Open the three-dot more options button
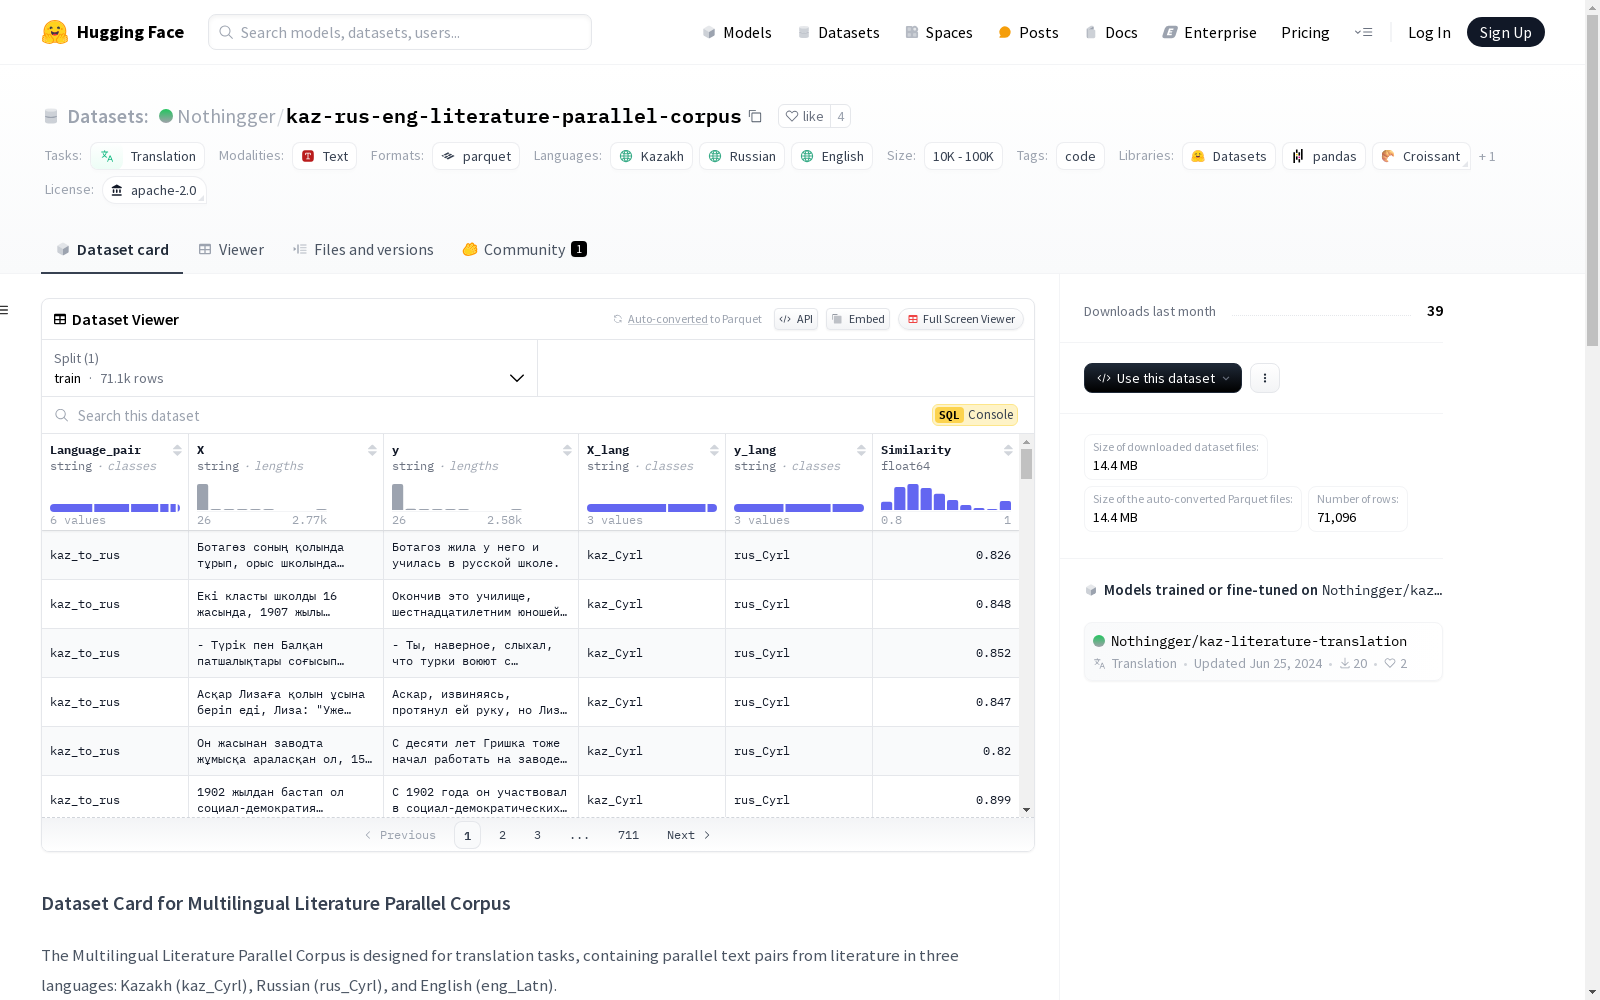The height and width of the screenshot is (1000, 1600). pos(1265,378)
